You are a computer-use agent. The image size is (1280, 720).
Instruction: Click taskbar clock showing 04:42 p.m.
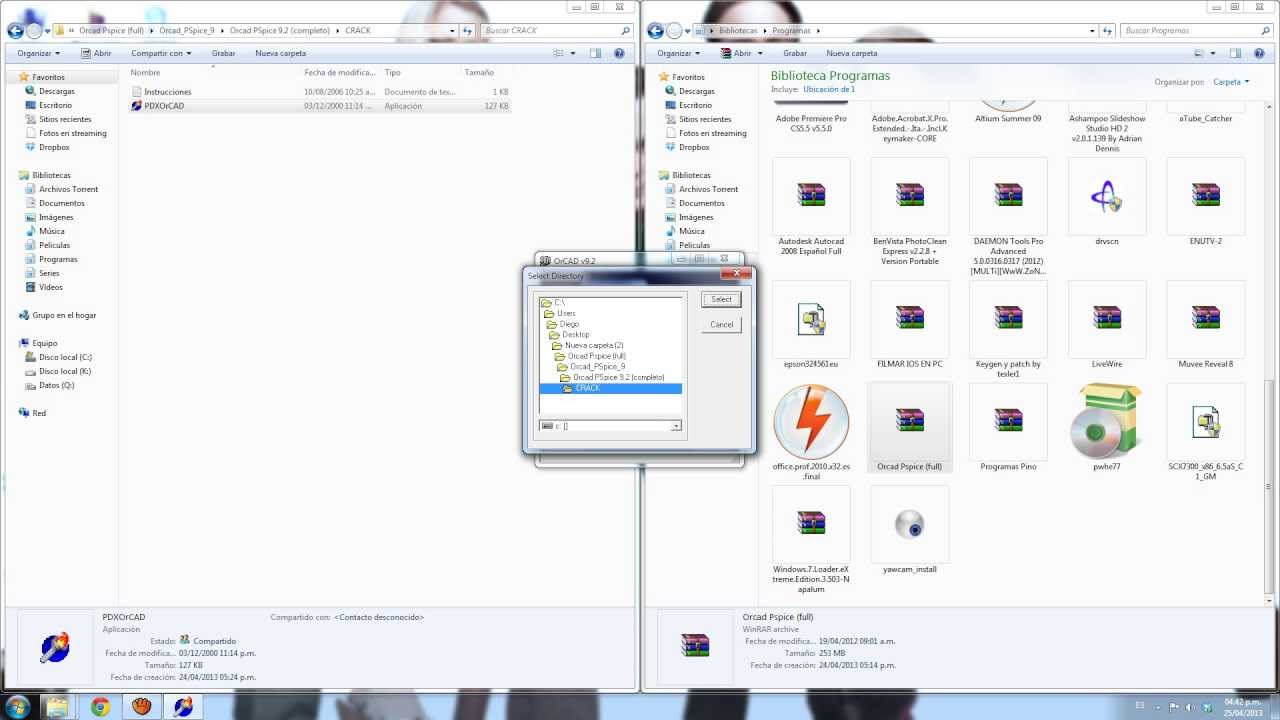pyautogui.click(x=1241, y=707)
